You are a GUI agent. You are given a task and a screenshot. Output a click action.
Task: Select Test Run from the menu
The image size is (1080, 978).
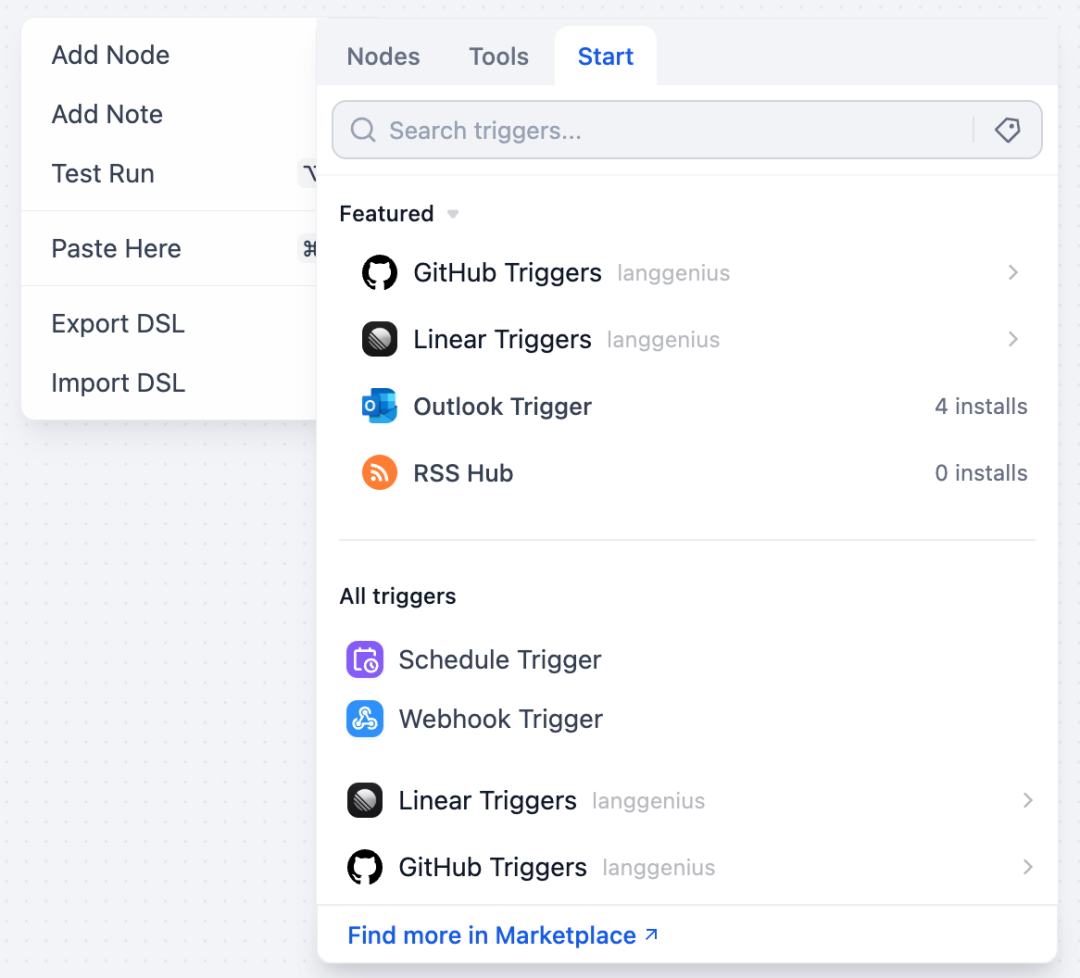click(x=103, y=173)
